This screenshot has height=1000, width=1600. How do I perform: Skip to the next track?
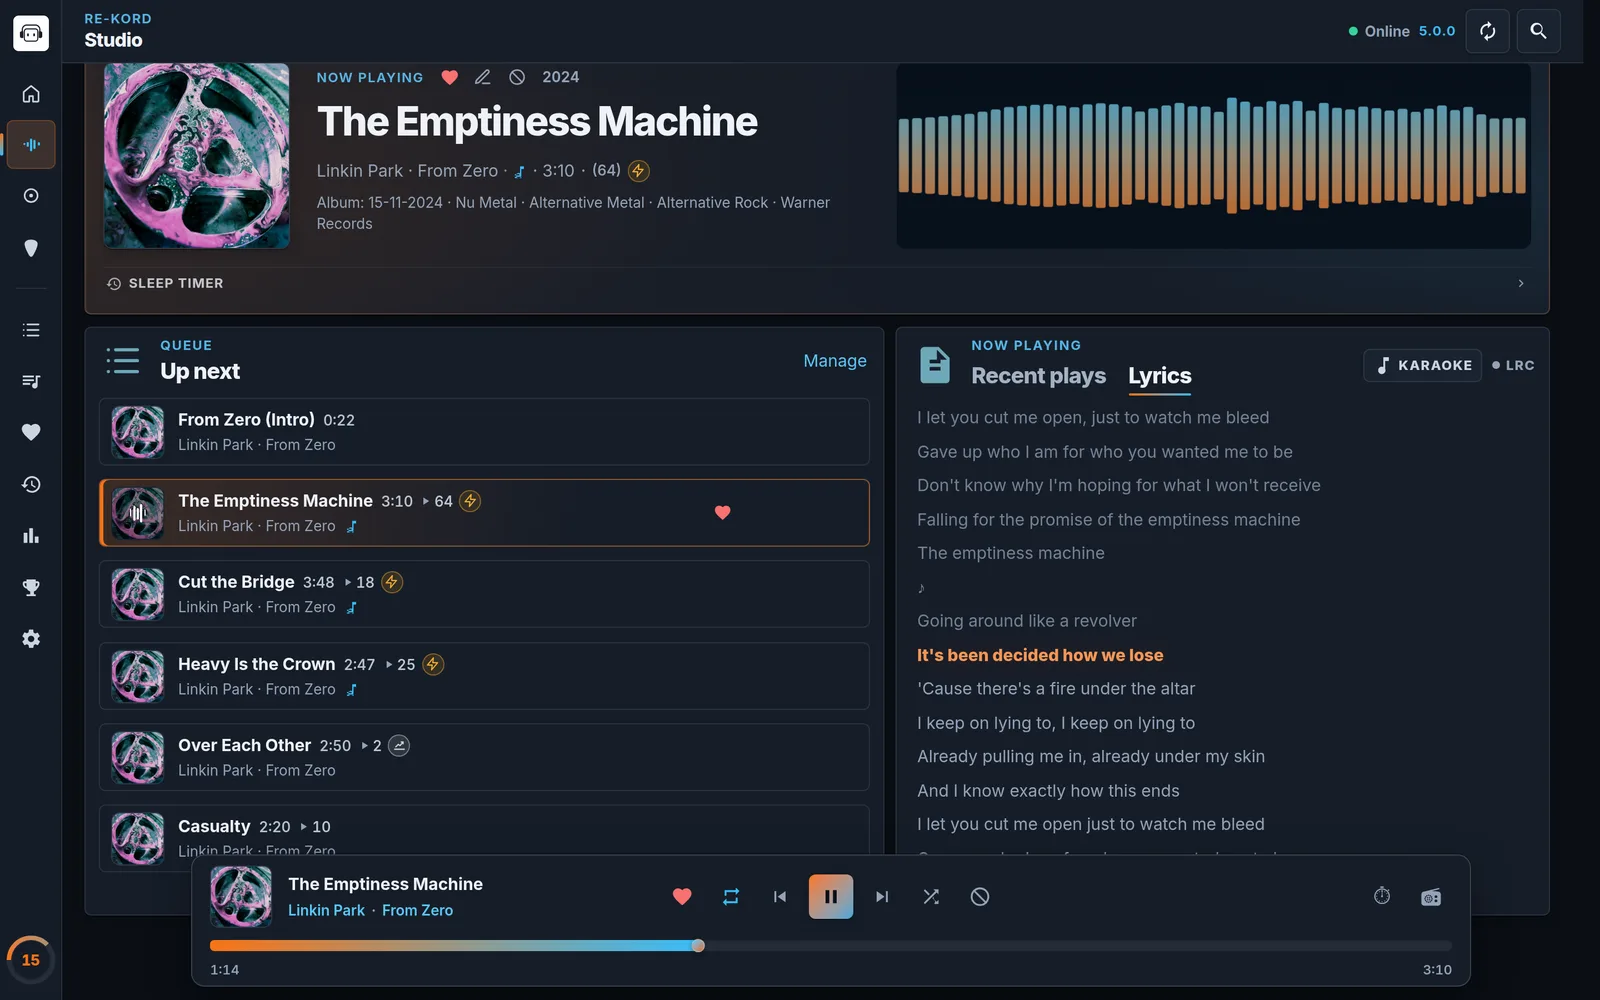coord(881,897)
